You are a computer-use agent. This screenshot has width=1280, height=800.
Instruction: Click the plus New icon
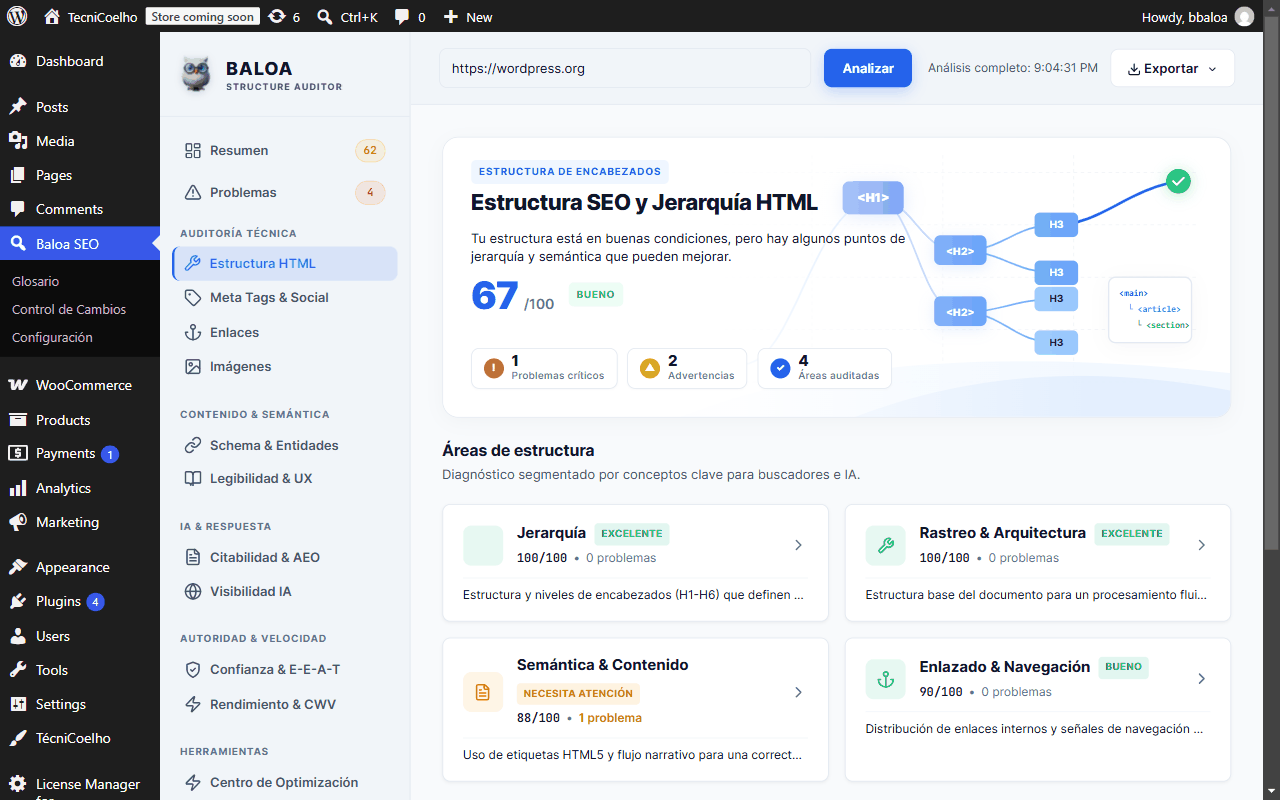coord(451,17)
